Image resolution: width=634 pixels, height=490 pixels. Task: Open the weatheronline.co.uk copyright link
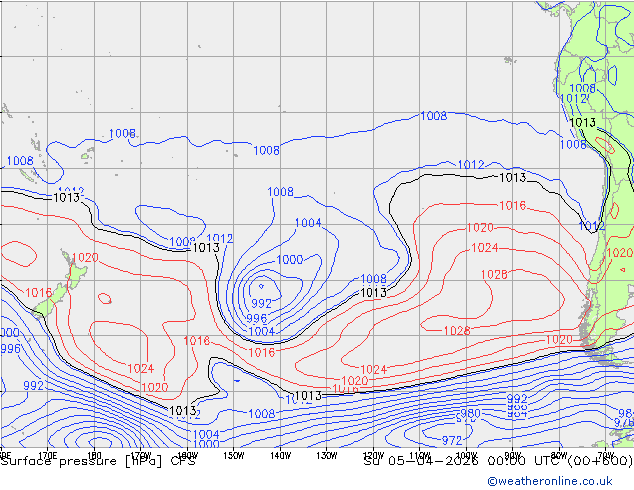coord(550,481)
